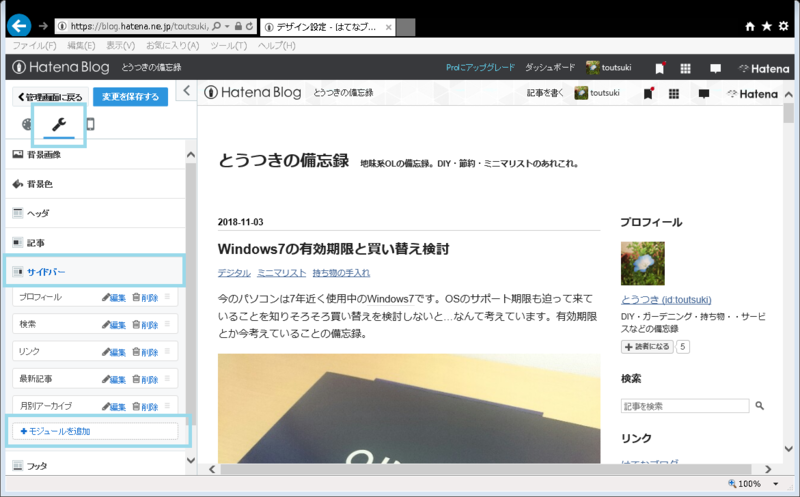The height and width of the screenshot is (497, 800).
Task: Click top bar bookmark notification icon
Action: point(660,68)
